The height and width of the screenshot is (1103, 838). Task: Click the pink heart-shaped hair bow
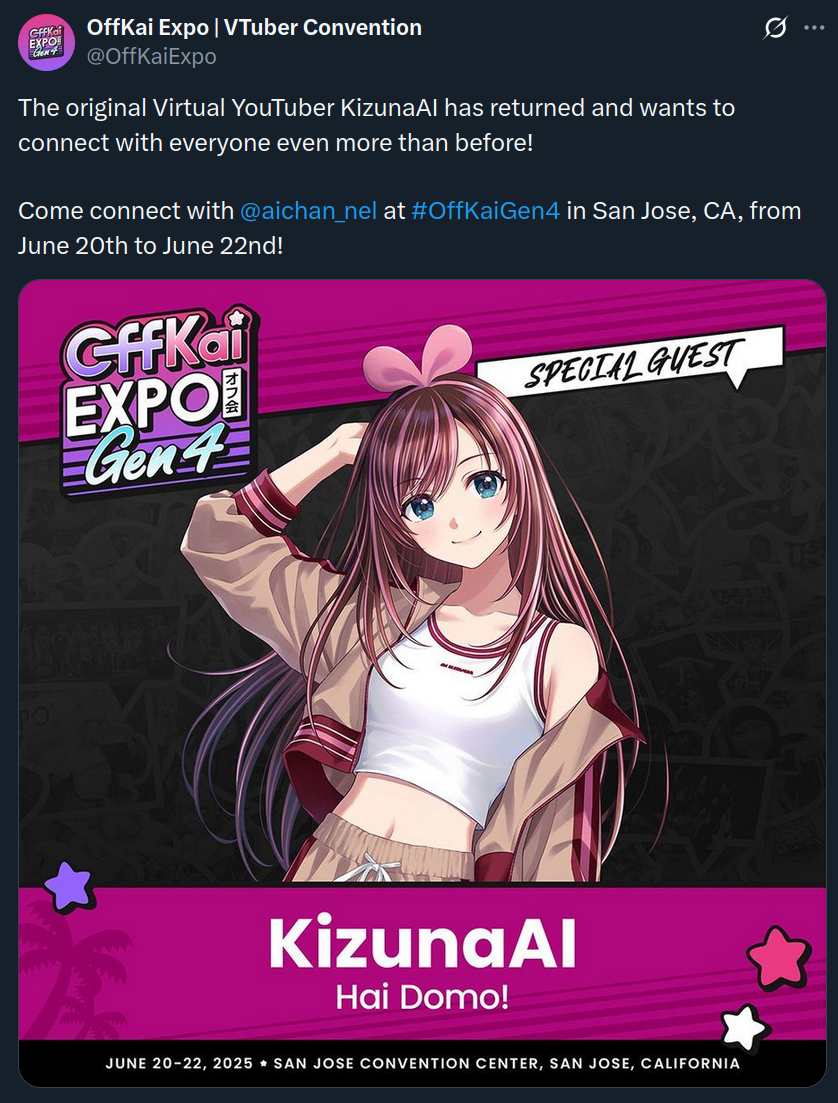[x=419, y=355]
